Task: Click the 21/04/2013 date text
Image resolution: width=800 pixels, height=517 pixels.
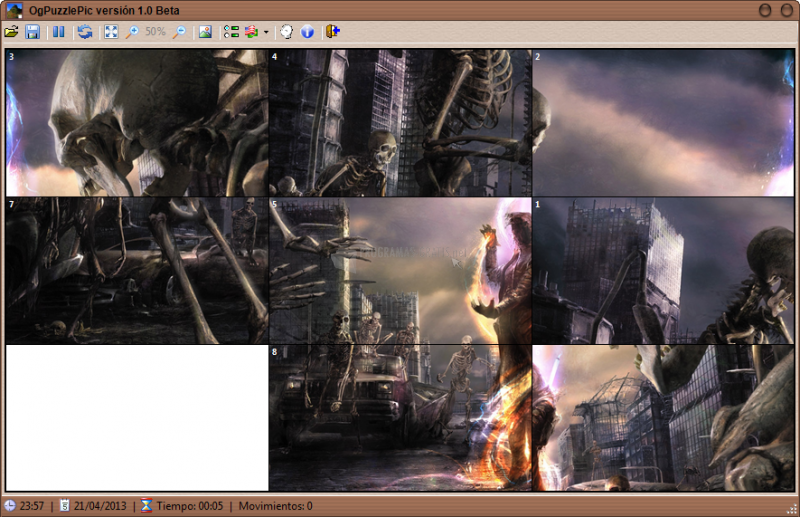Action: [x=100, y=506]
